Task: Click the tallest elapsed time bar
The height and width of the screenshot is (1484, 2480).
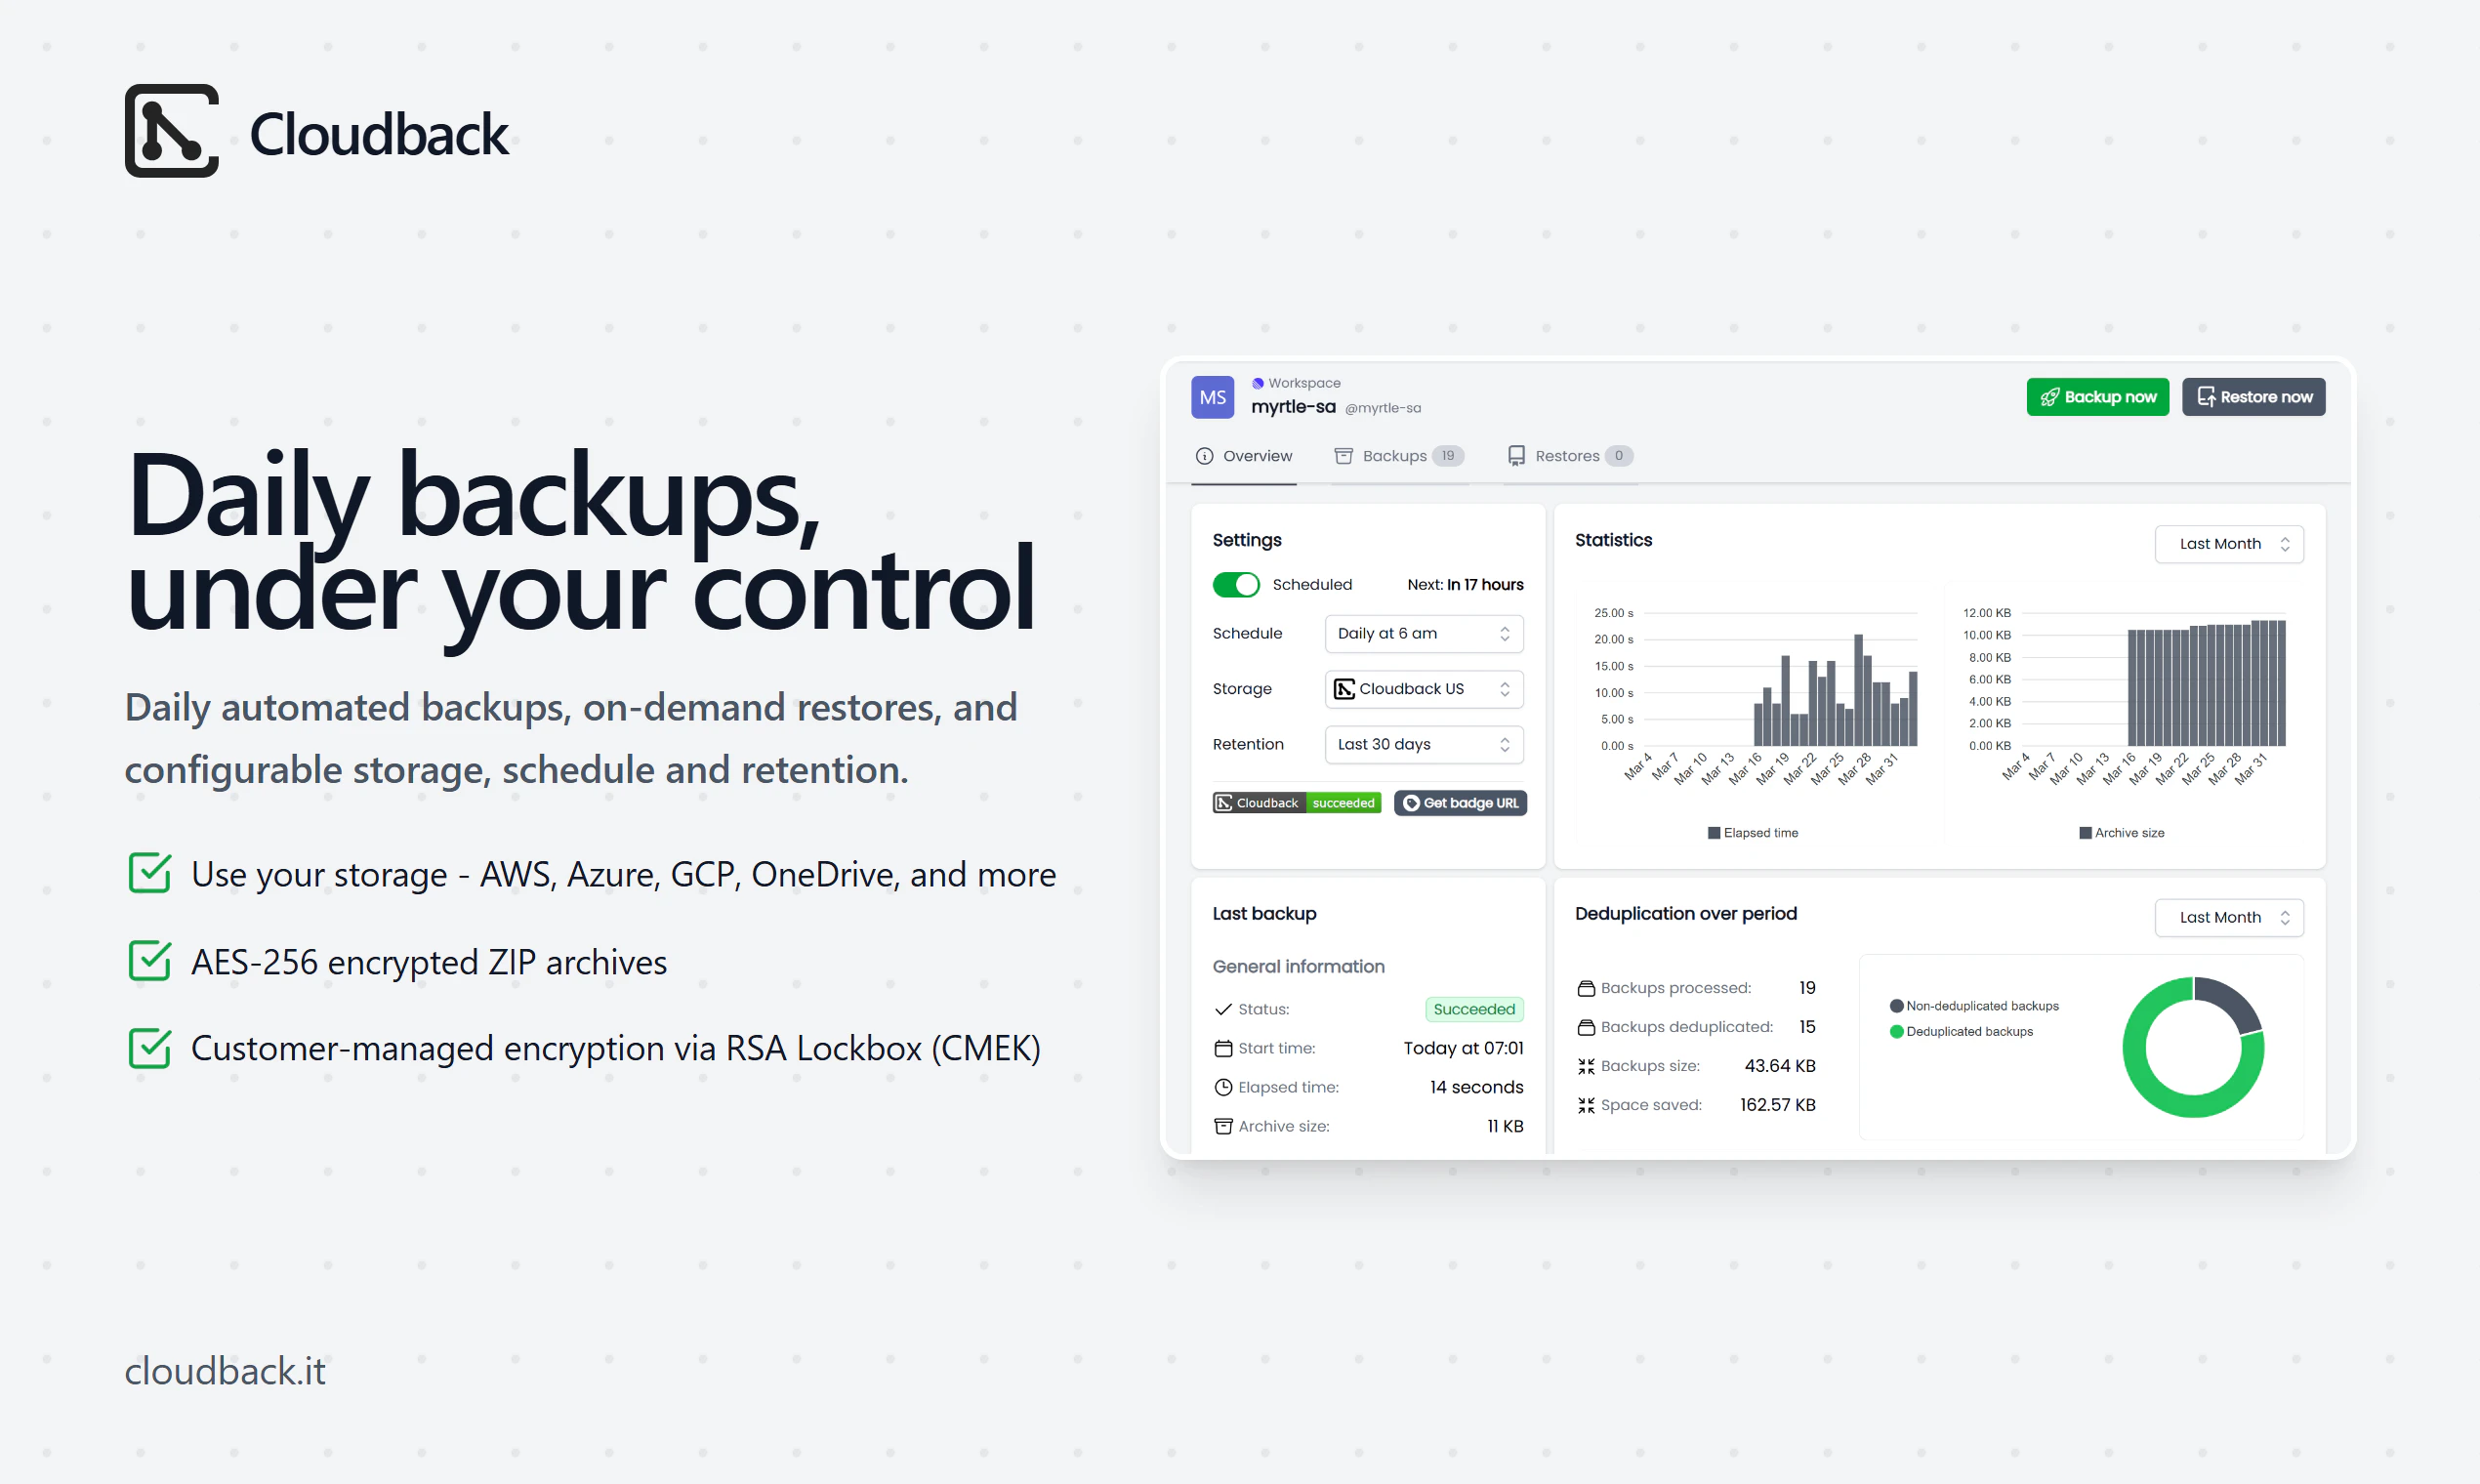Action: 1858,690
